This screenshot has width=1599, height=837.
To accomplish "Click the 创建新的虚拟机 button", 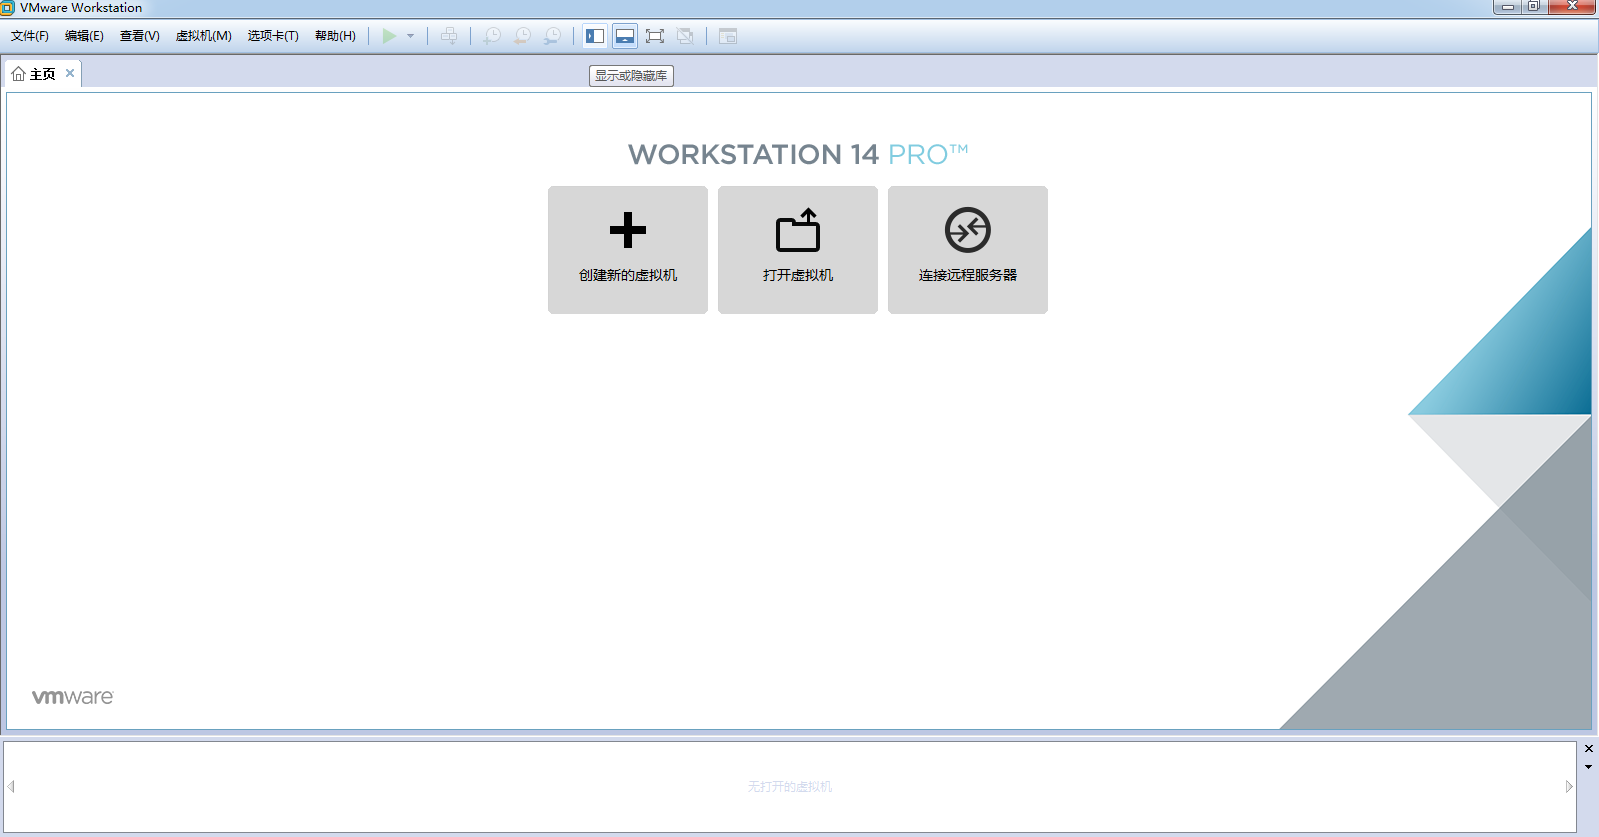I will coord(628,250).
